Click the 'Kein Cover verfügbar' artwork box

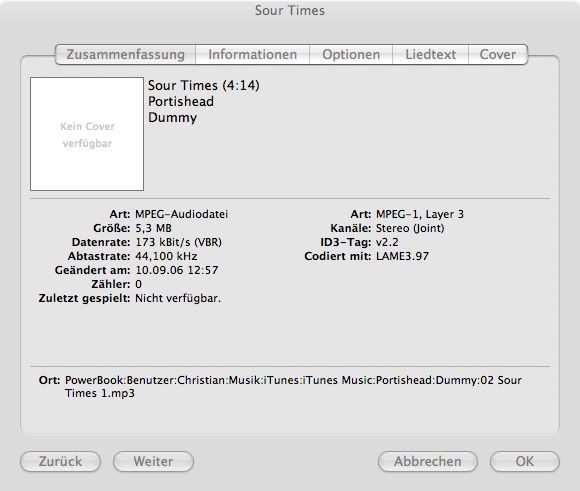pos(87,134)
